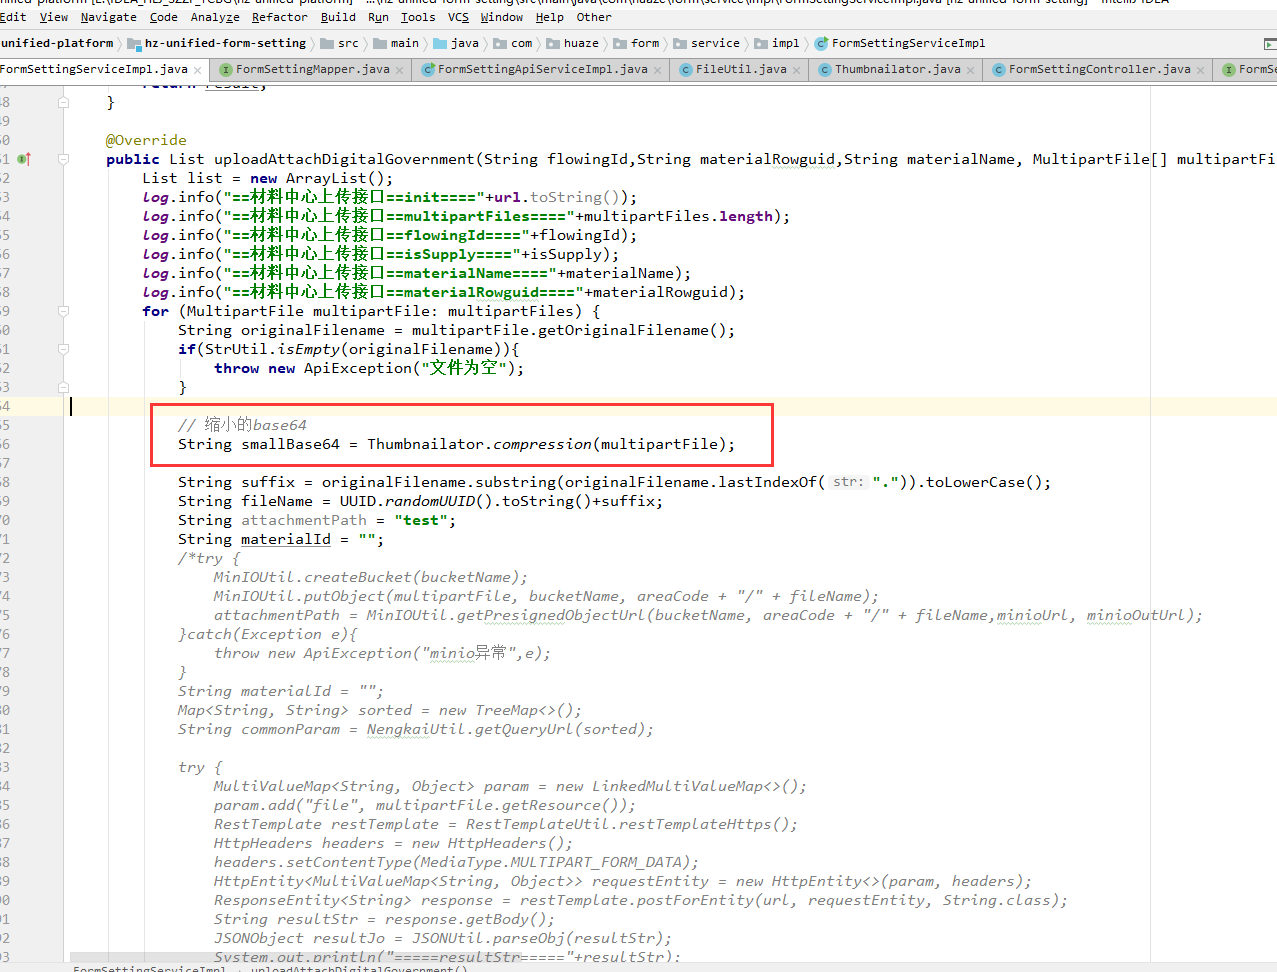Screen dimensions: 1277x972
Task: Click the class icon on FormSettingApiServiceImpl.java tab
Action: (428, 70)
